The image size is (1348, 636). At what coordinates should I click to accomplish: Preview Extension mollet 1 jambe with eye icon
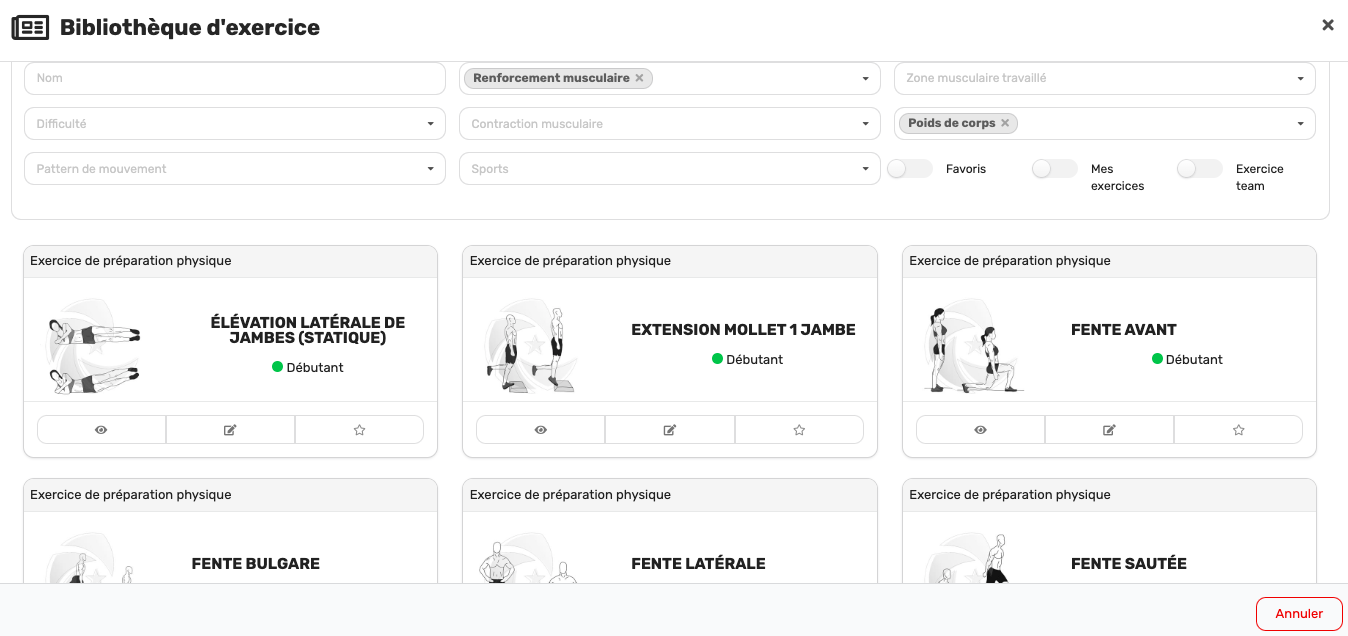click(540, 430)
